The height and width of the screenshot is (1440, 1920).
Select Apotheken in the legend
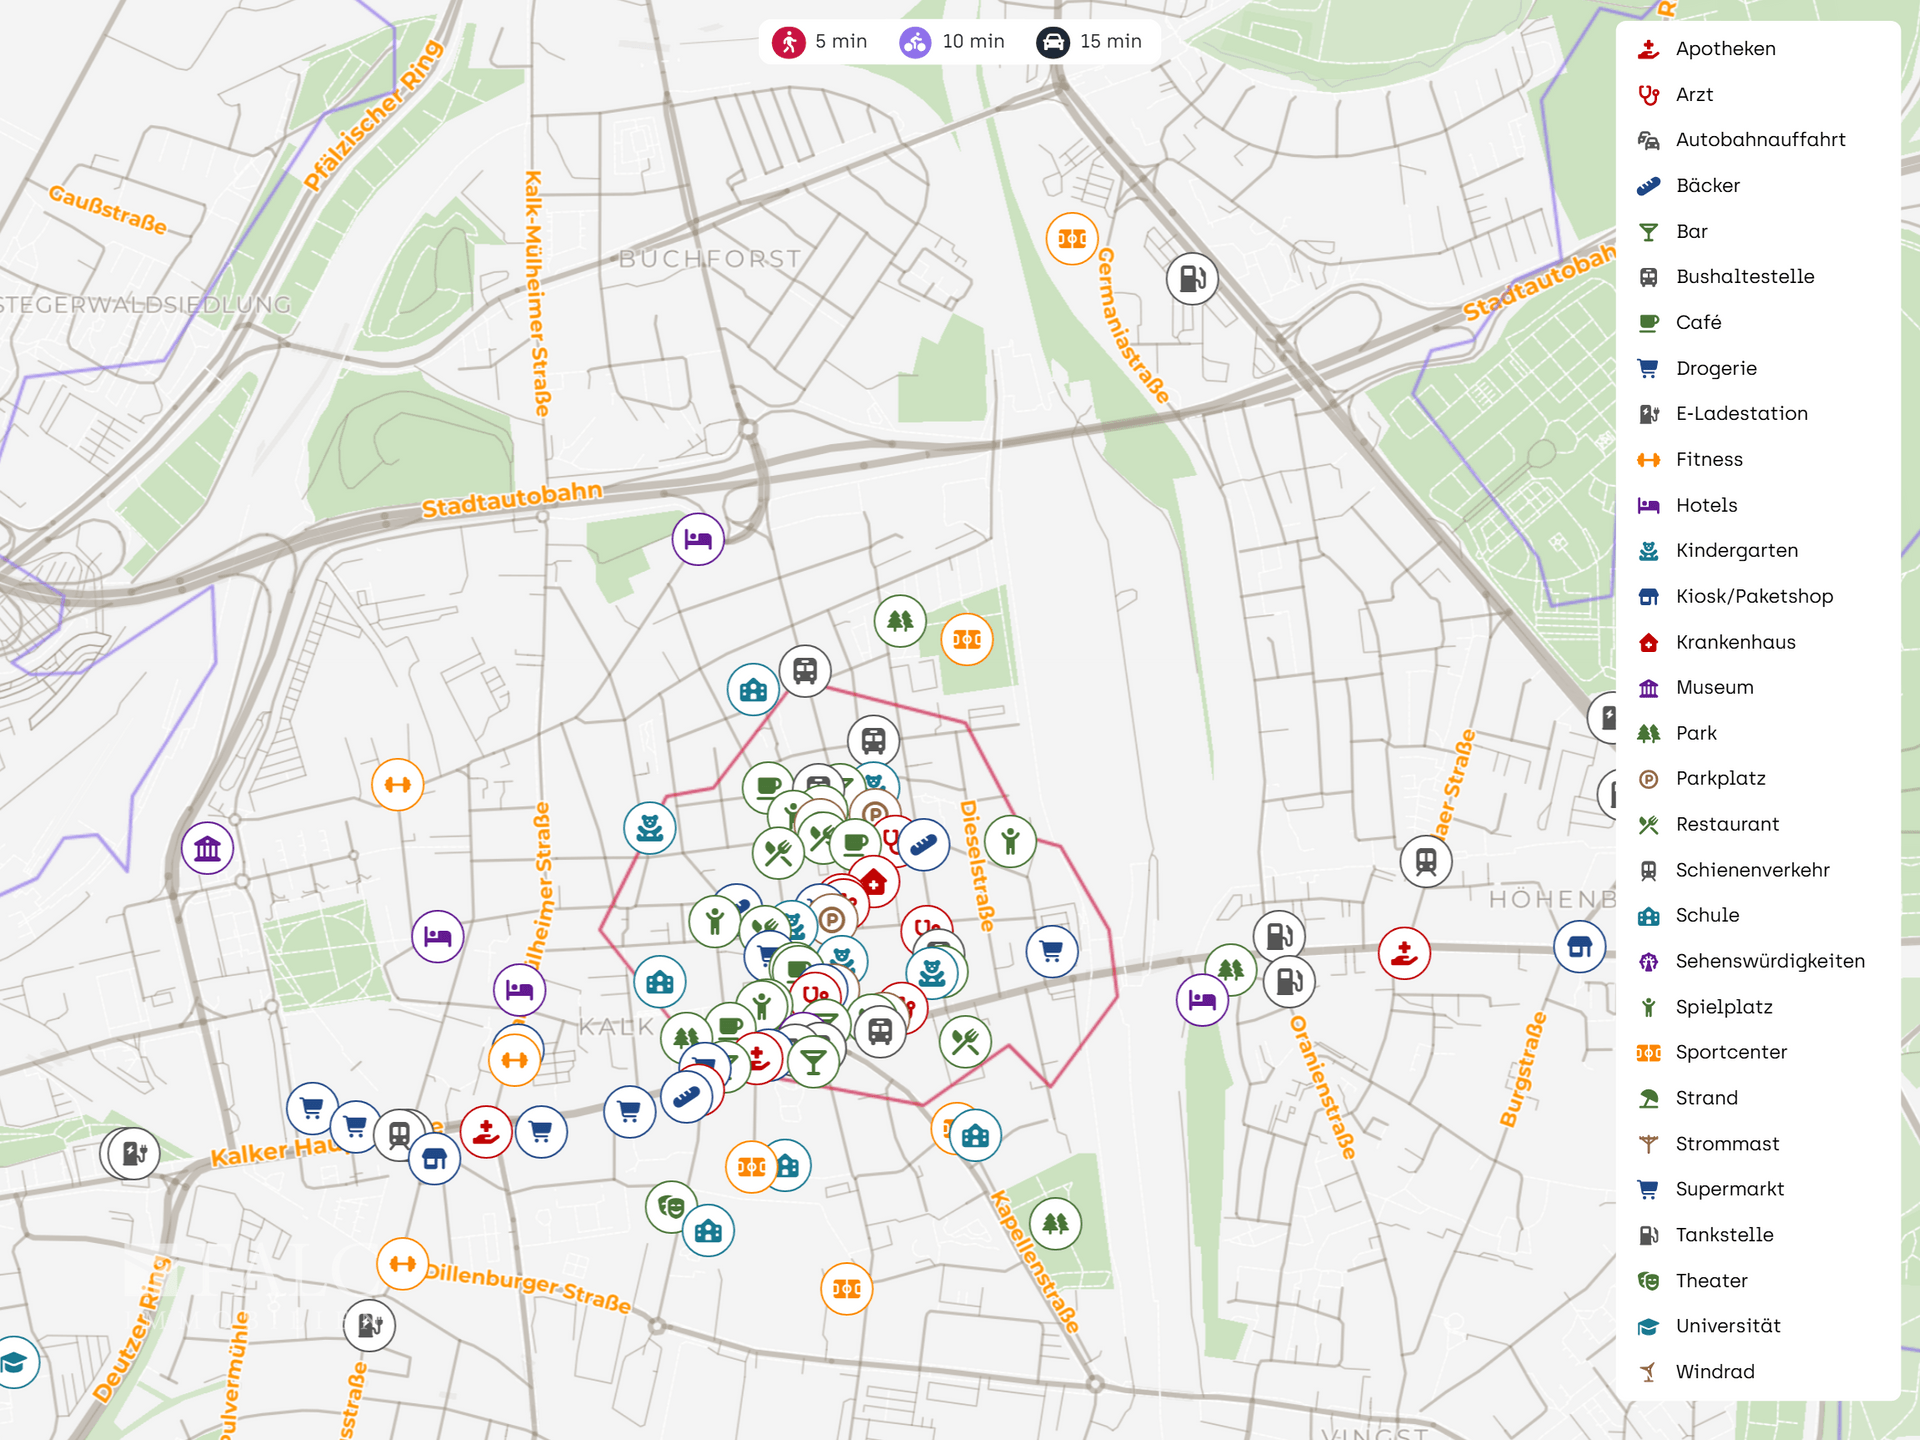(1725, 49)
